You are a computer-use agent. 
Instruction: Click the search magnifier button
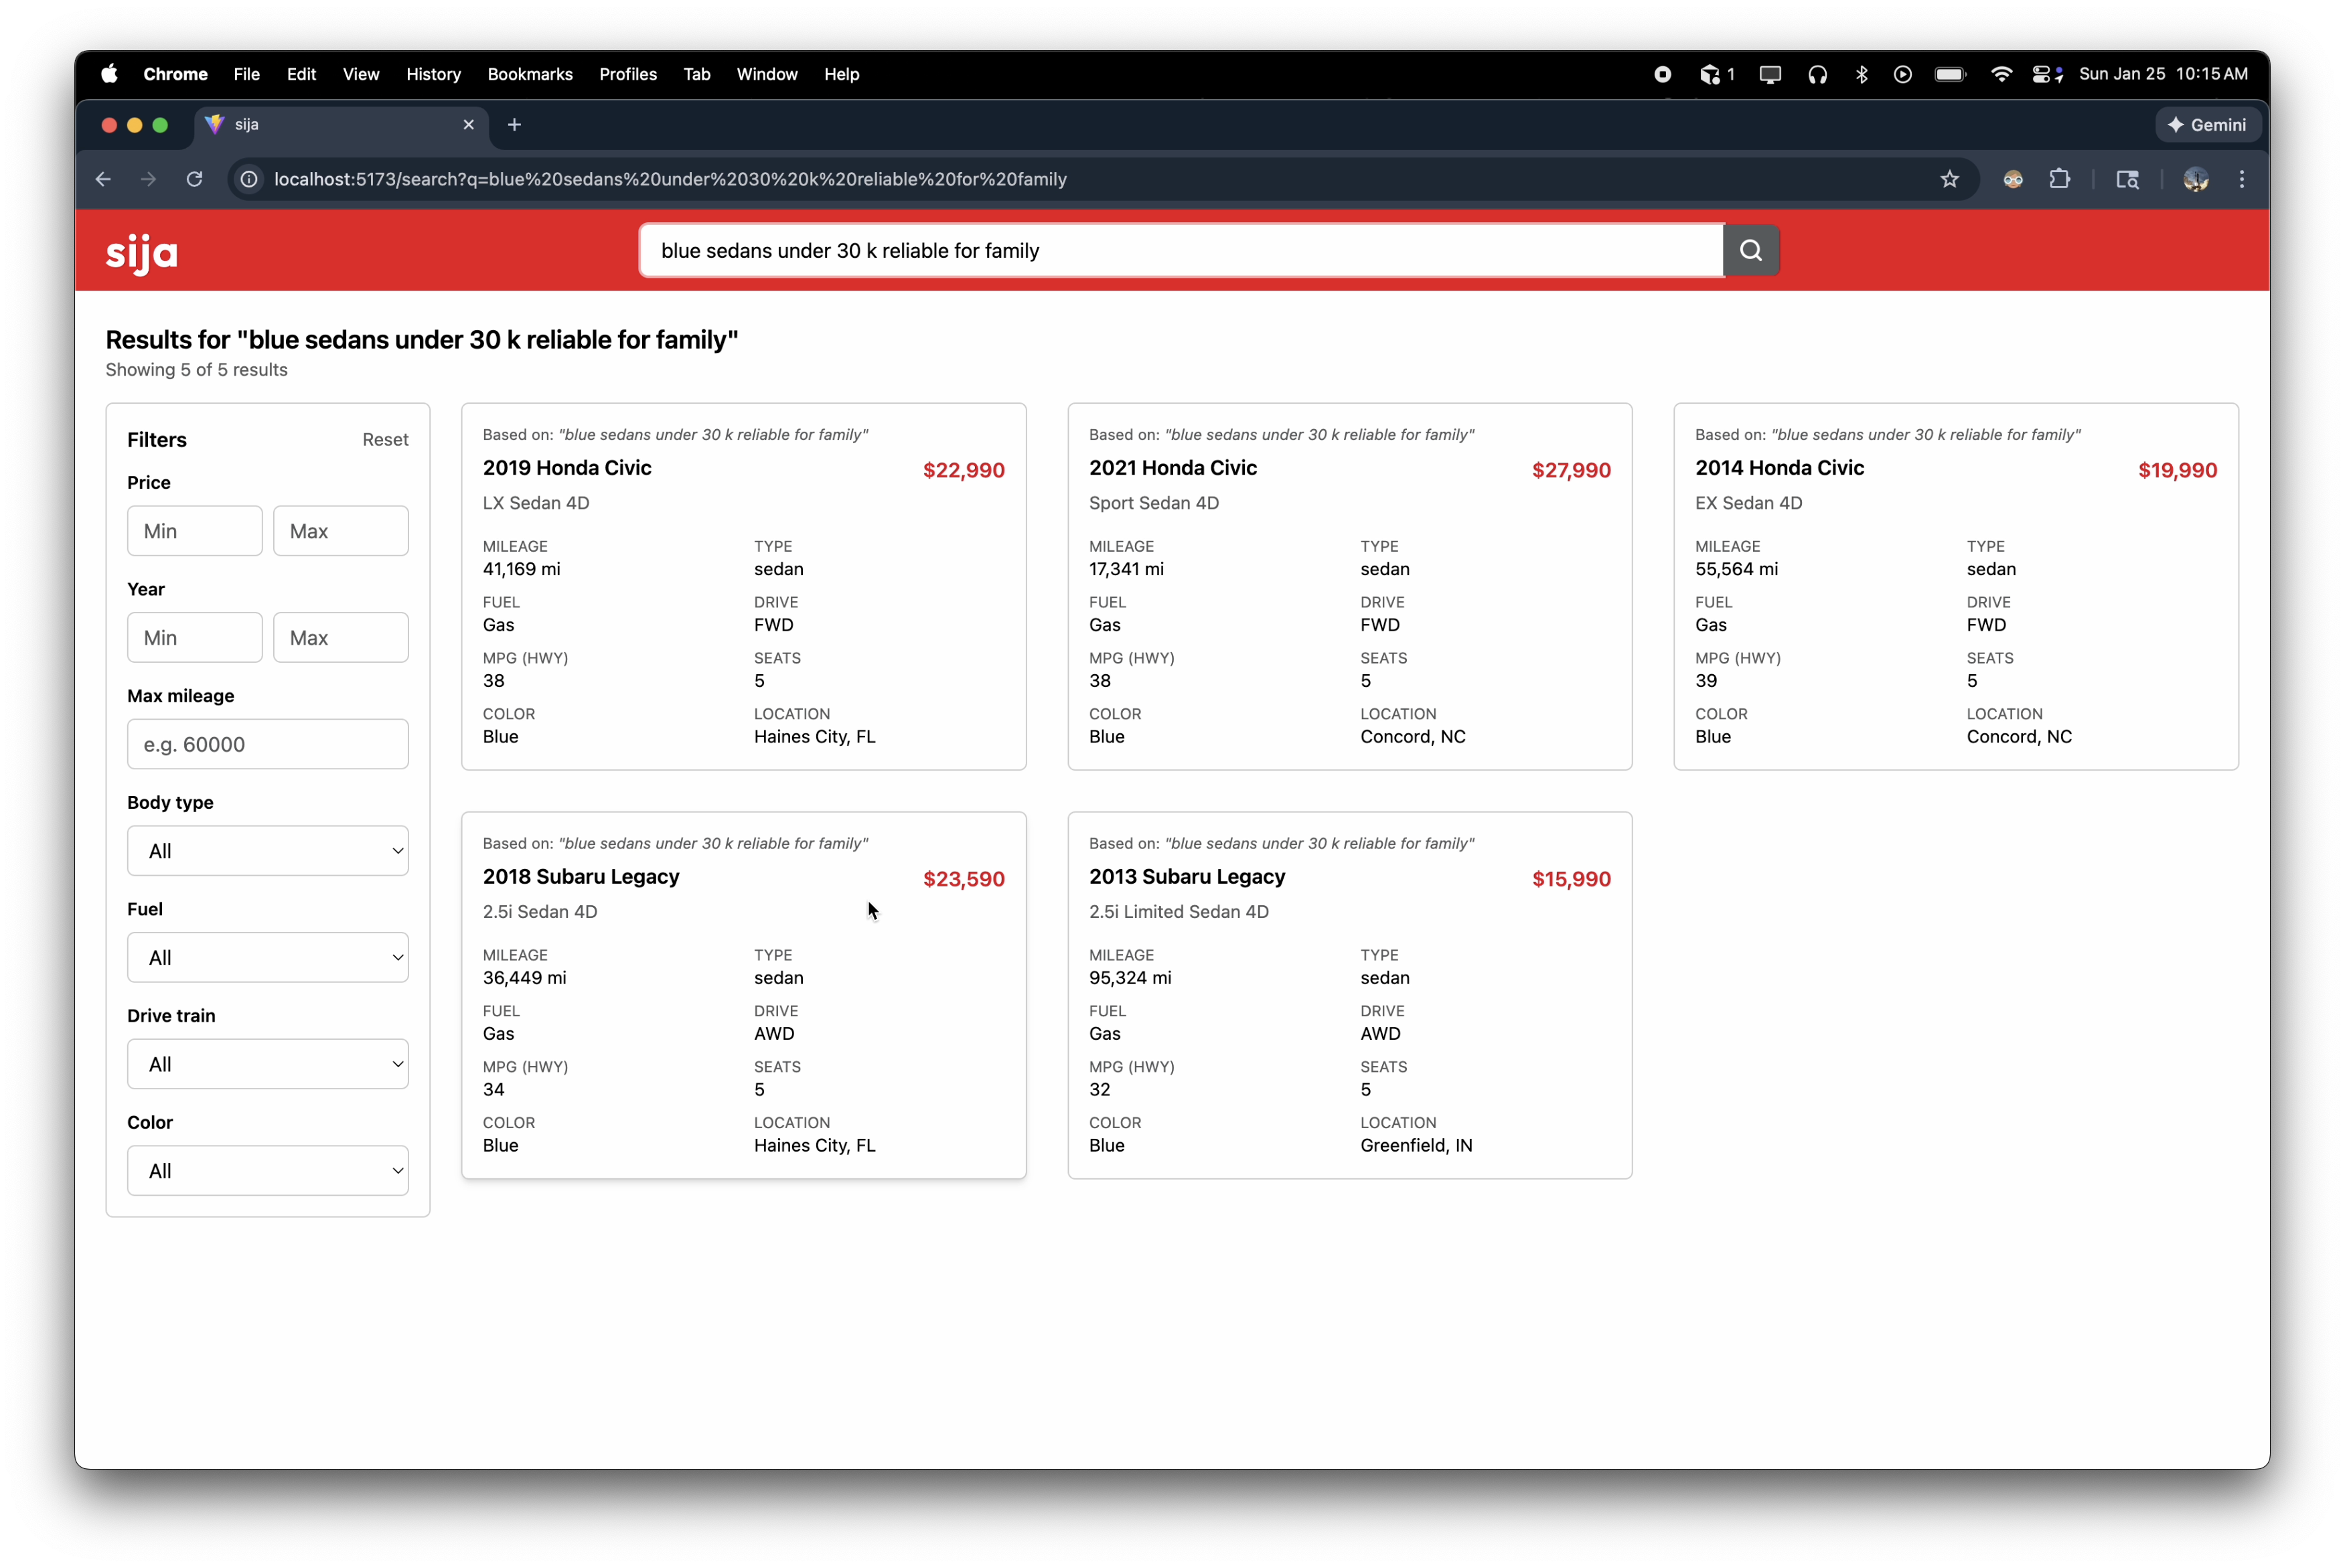point(1750,250)
